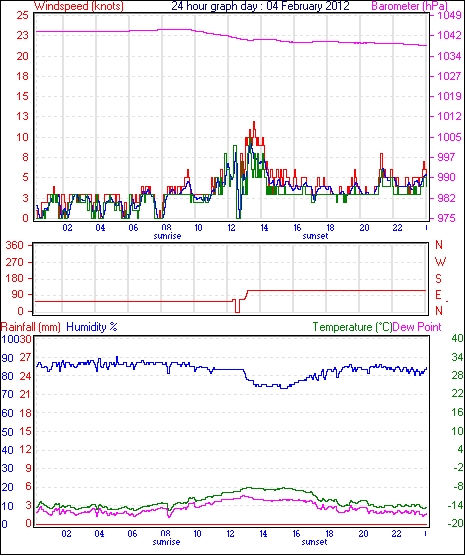Click the 40 degree temperature scale value

click(458, 338)
